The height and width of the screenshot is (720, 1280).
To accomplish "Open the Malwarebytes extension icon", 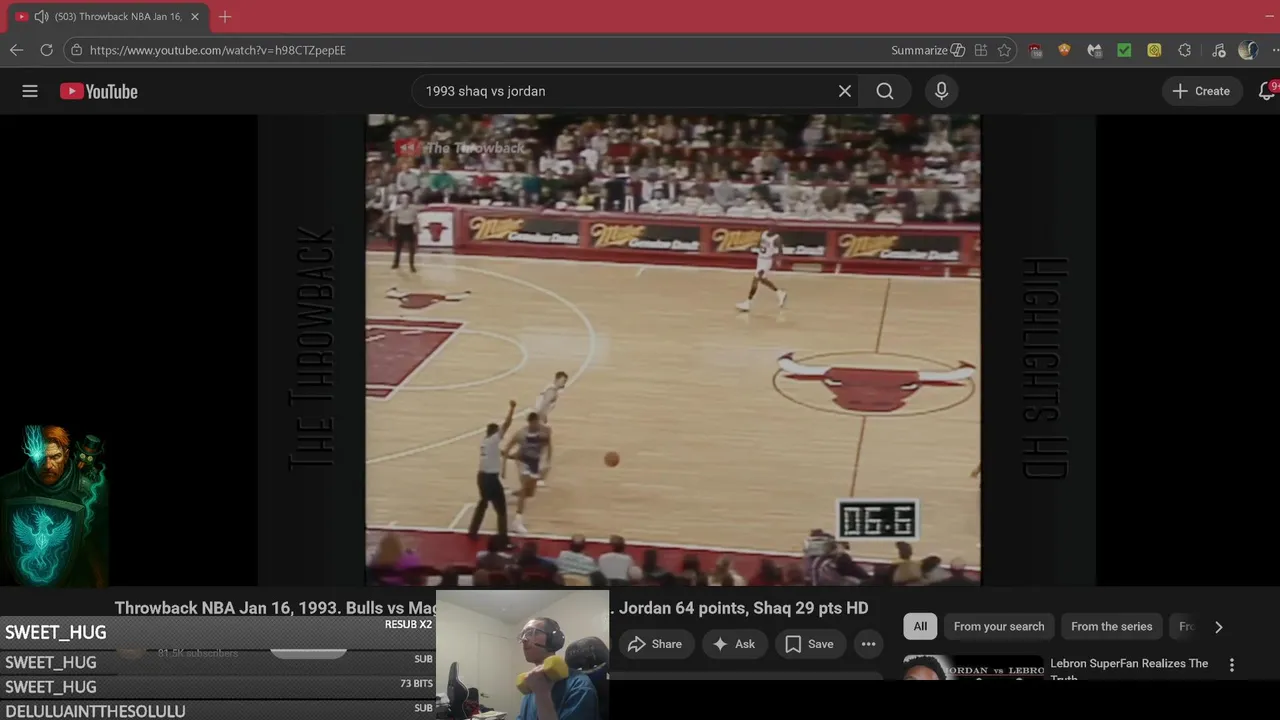I will pyautogui.click(x=1094, y=50).
